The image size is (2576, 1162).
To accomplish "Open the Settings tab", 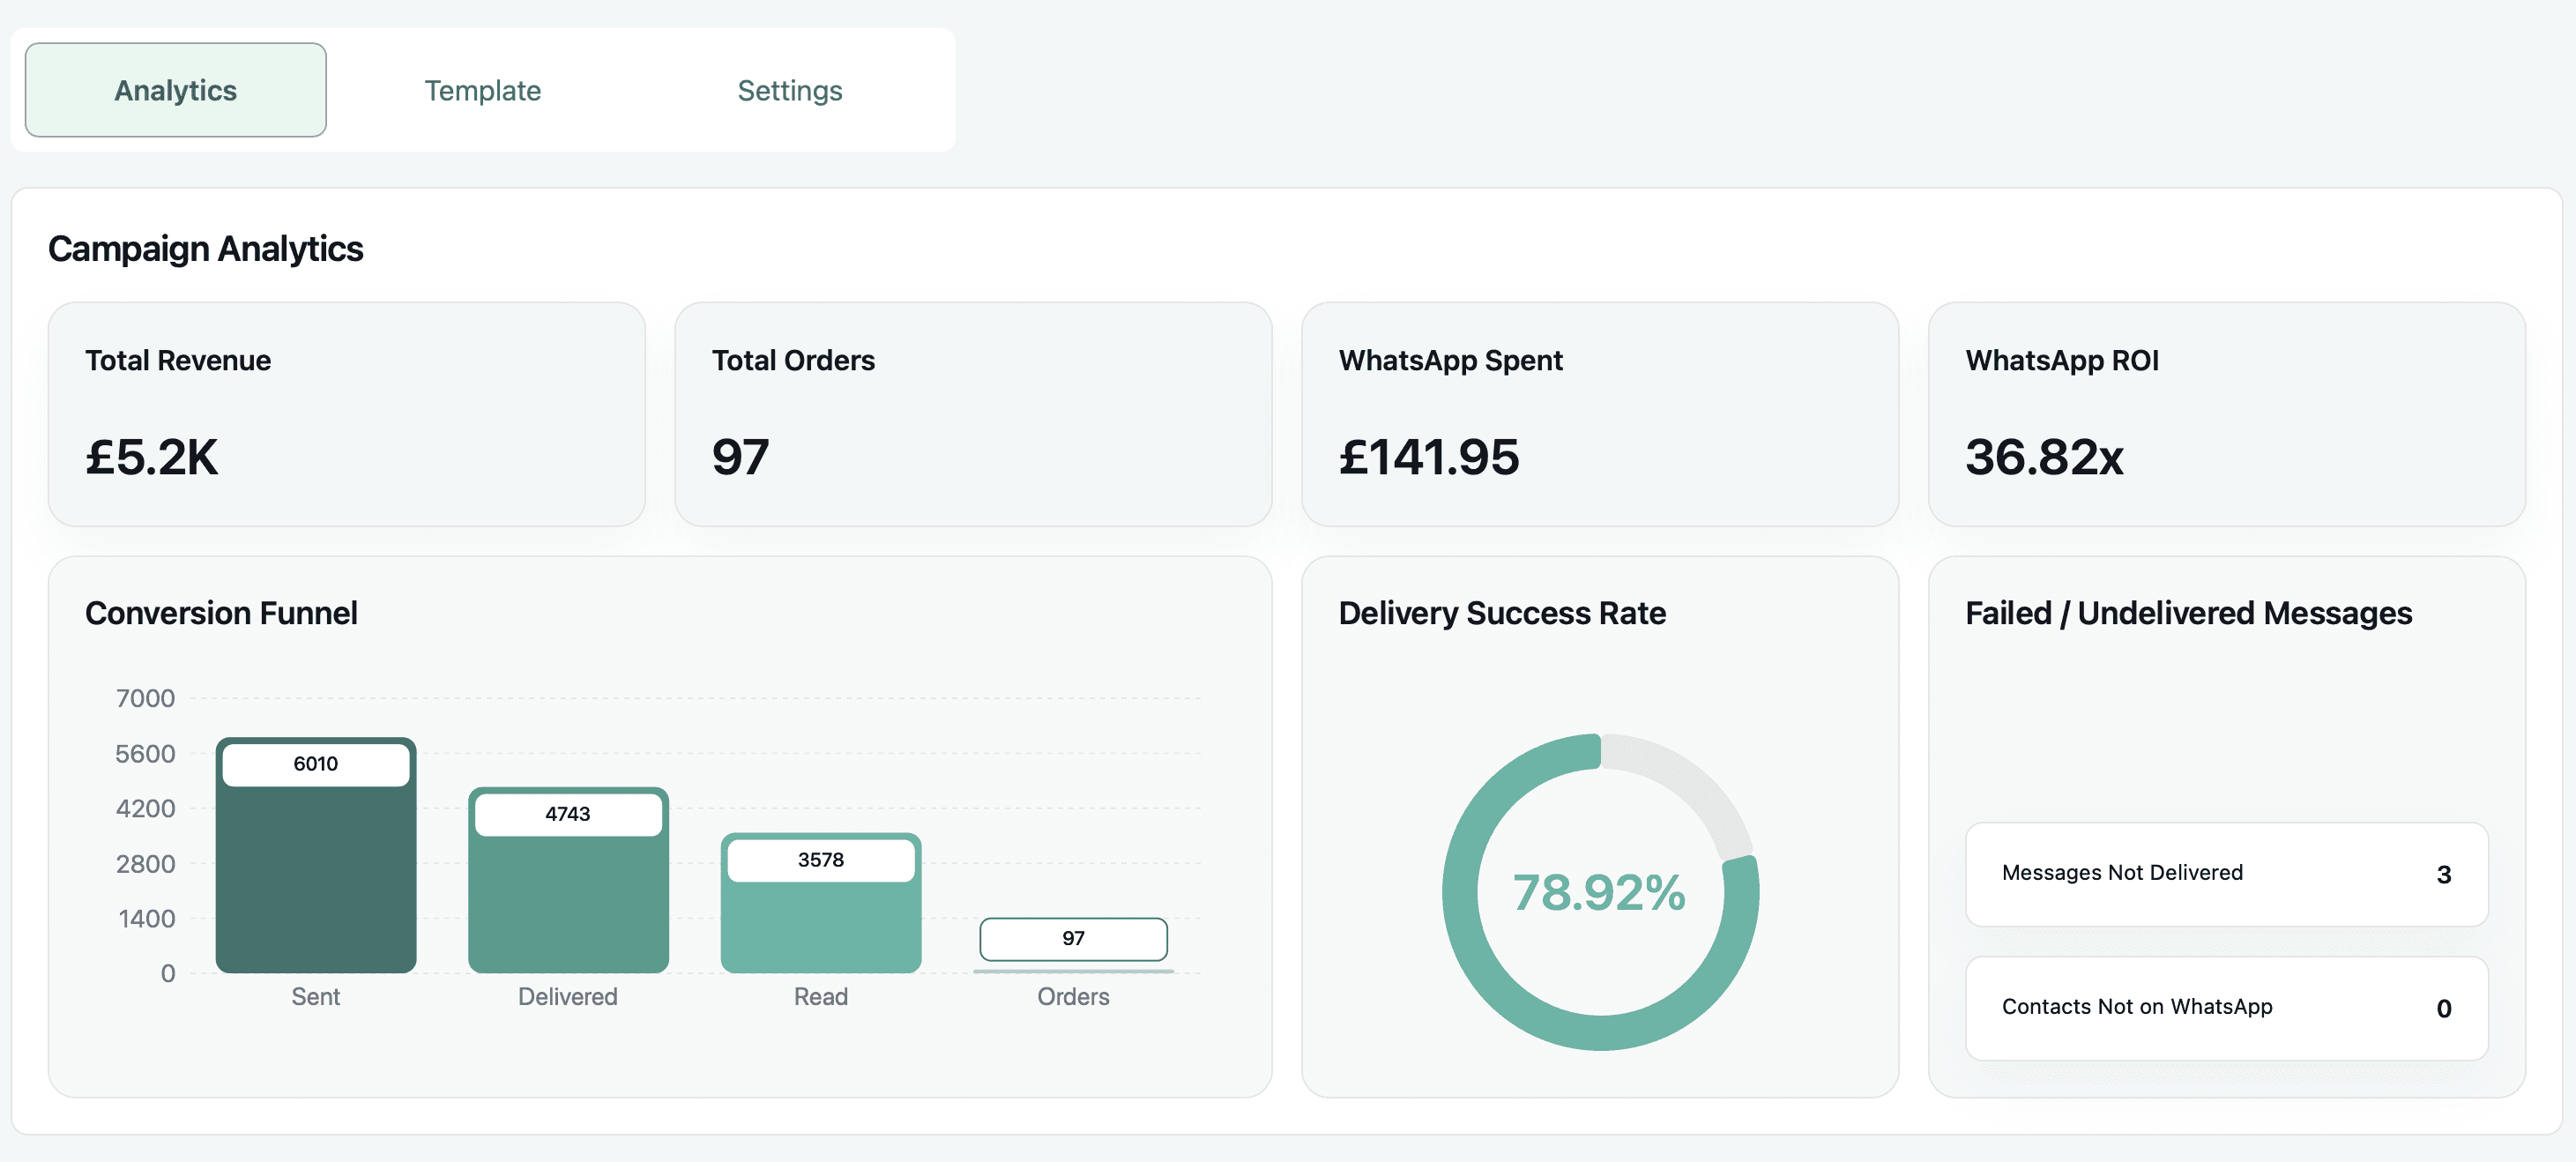I will [x=789, y=90].
